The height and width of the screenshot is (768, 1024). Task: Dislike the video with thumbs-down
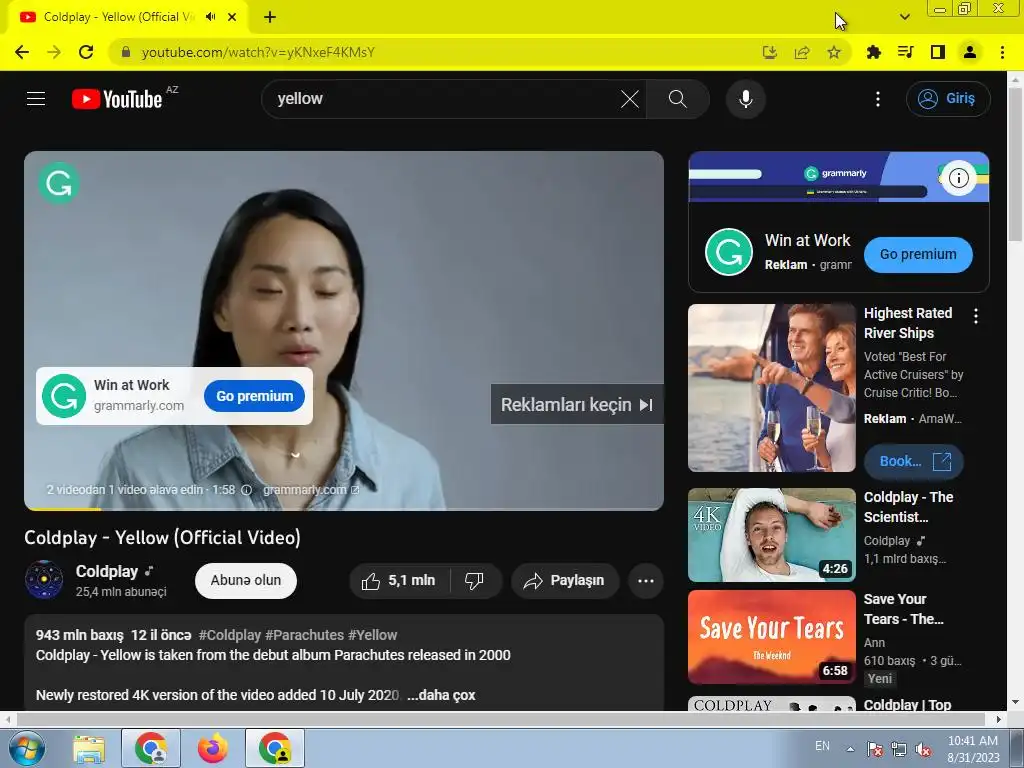[x=475, y=581]
